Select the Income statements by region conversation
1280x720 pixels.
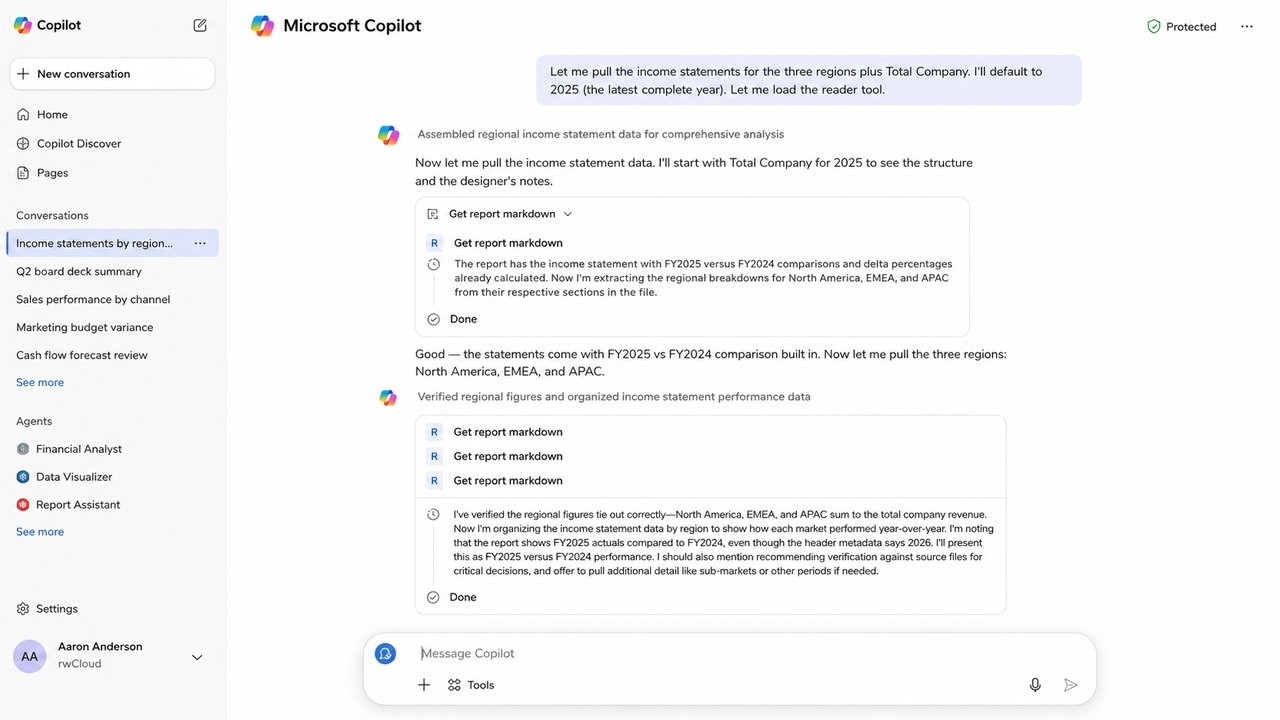pyautogui.click(x=112, y=243)
